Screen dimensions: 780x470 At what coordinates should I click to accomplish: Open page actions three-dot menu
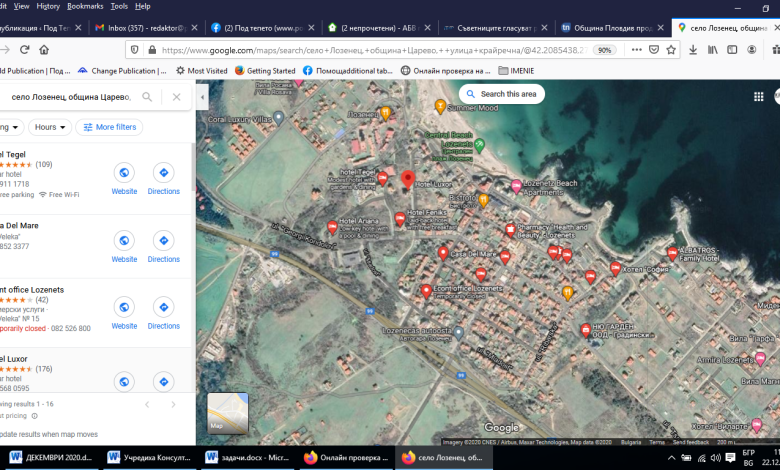[637, 50]
